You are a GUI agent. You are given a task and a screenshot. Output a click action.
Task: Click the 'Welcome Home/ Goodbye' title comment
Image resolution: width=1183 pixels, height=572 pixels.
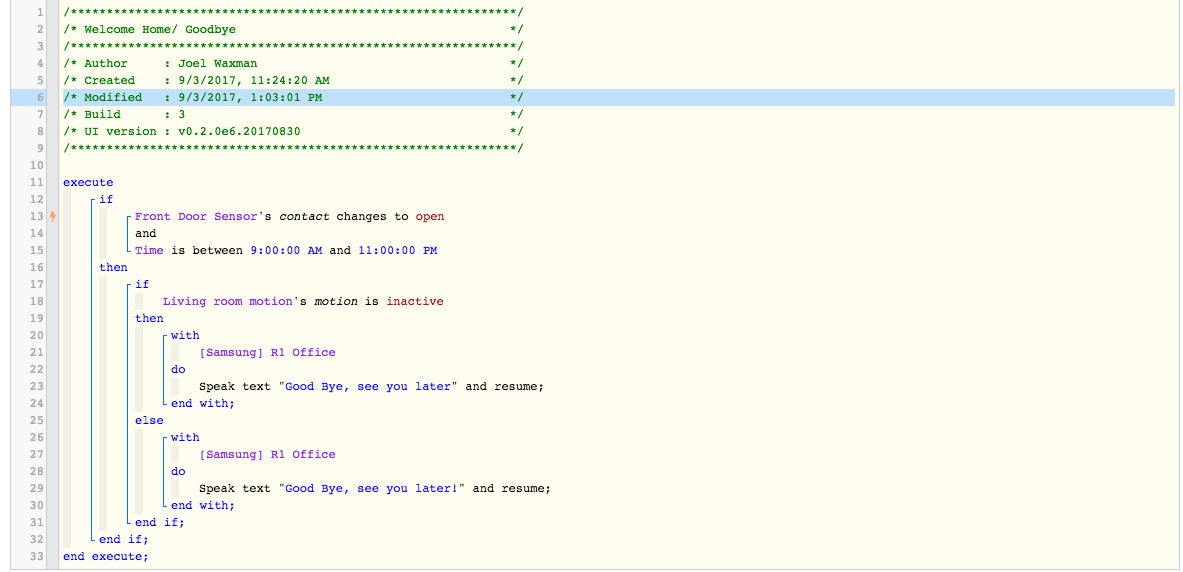(x=293, y=29)
